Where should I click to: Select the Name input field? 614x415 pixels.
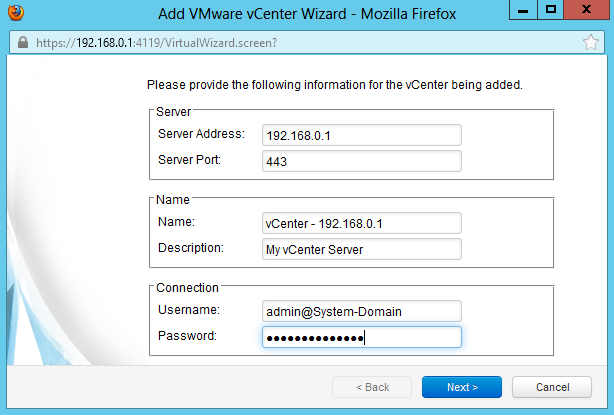(x=362, y=223)
